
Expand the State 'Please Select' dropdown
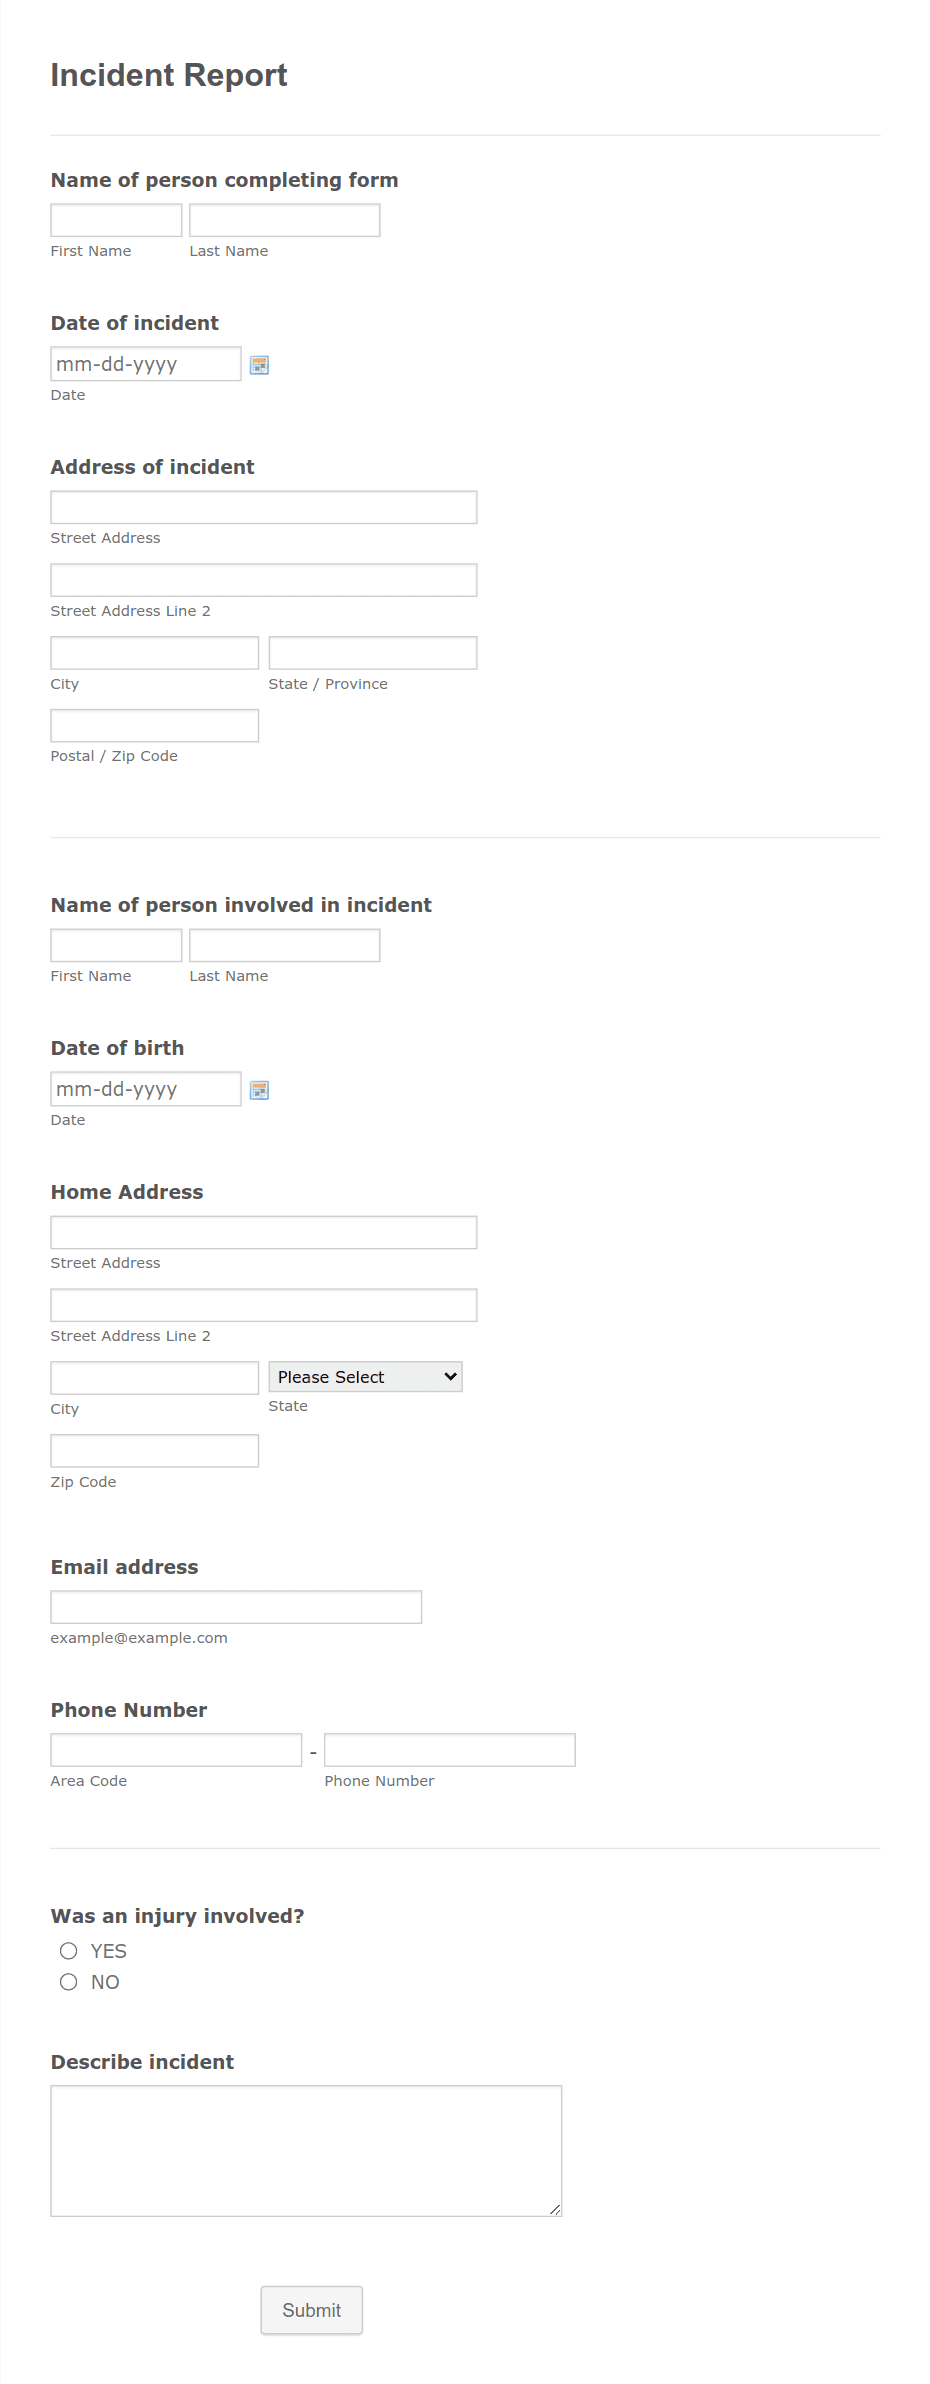tap(365, 1377)
